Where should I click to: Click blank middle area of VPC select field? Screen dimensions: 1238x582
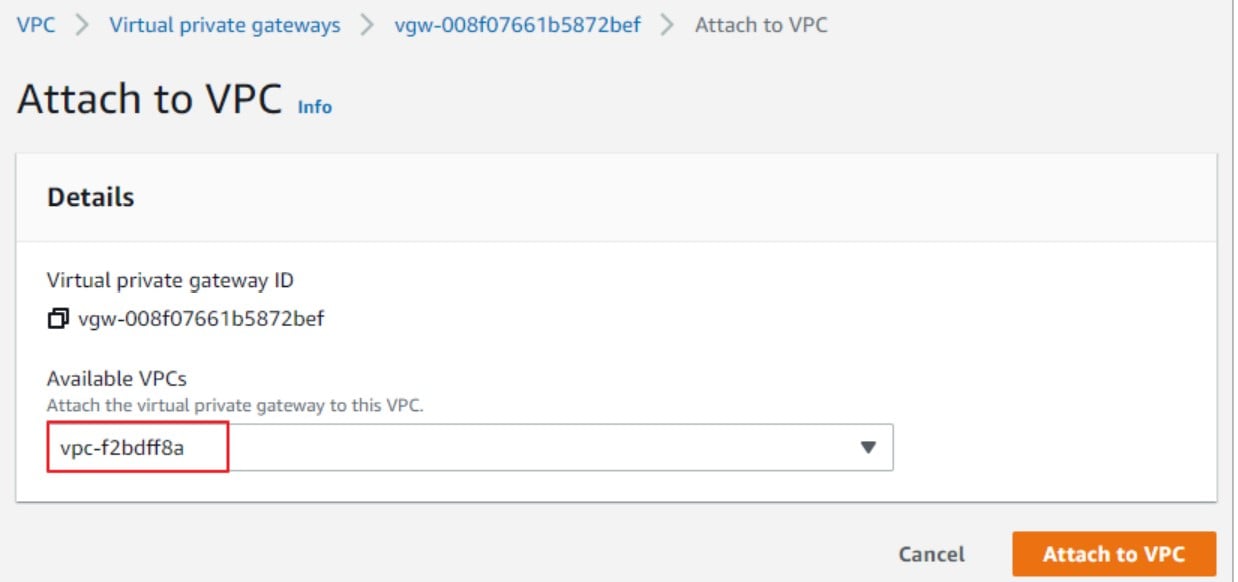tap(540, 448)
